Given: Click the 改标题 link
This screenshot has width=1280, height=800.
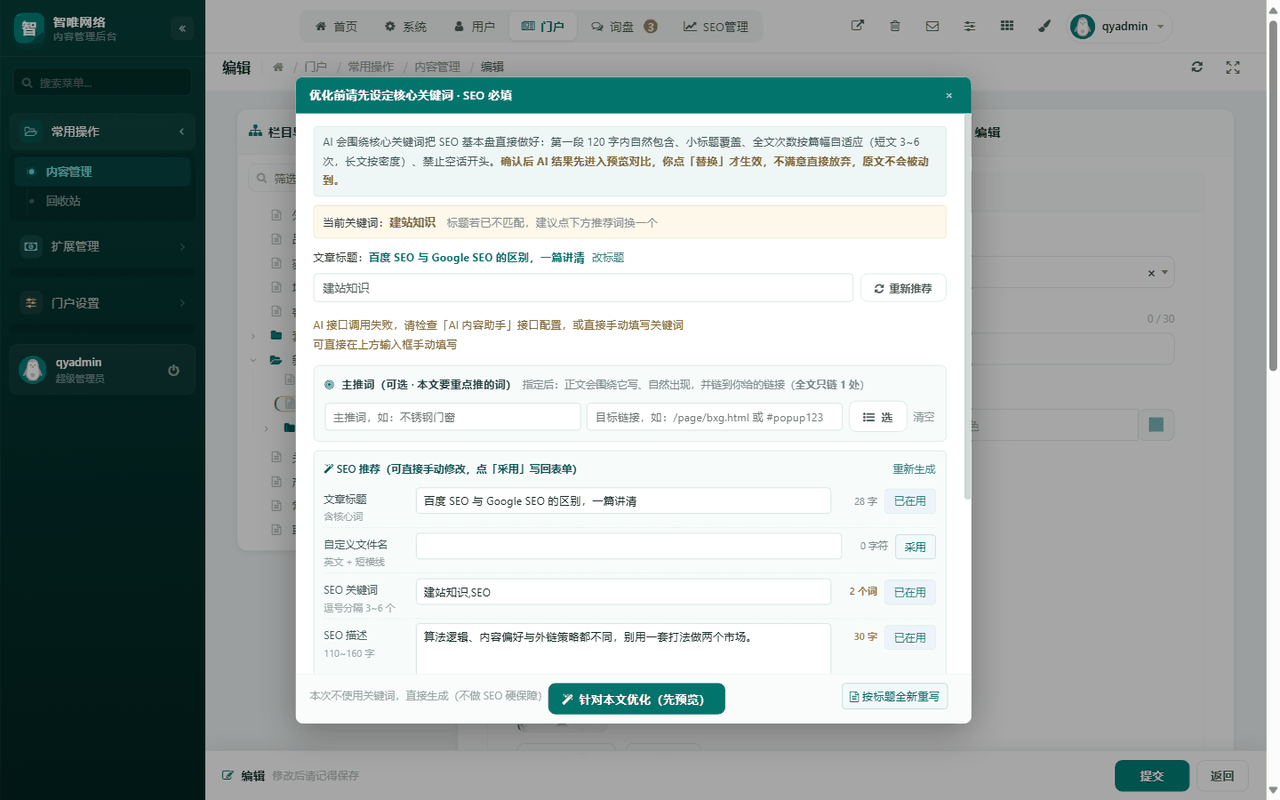Looking at the screenshot, I should [x=608, y=258].
